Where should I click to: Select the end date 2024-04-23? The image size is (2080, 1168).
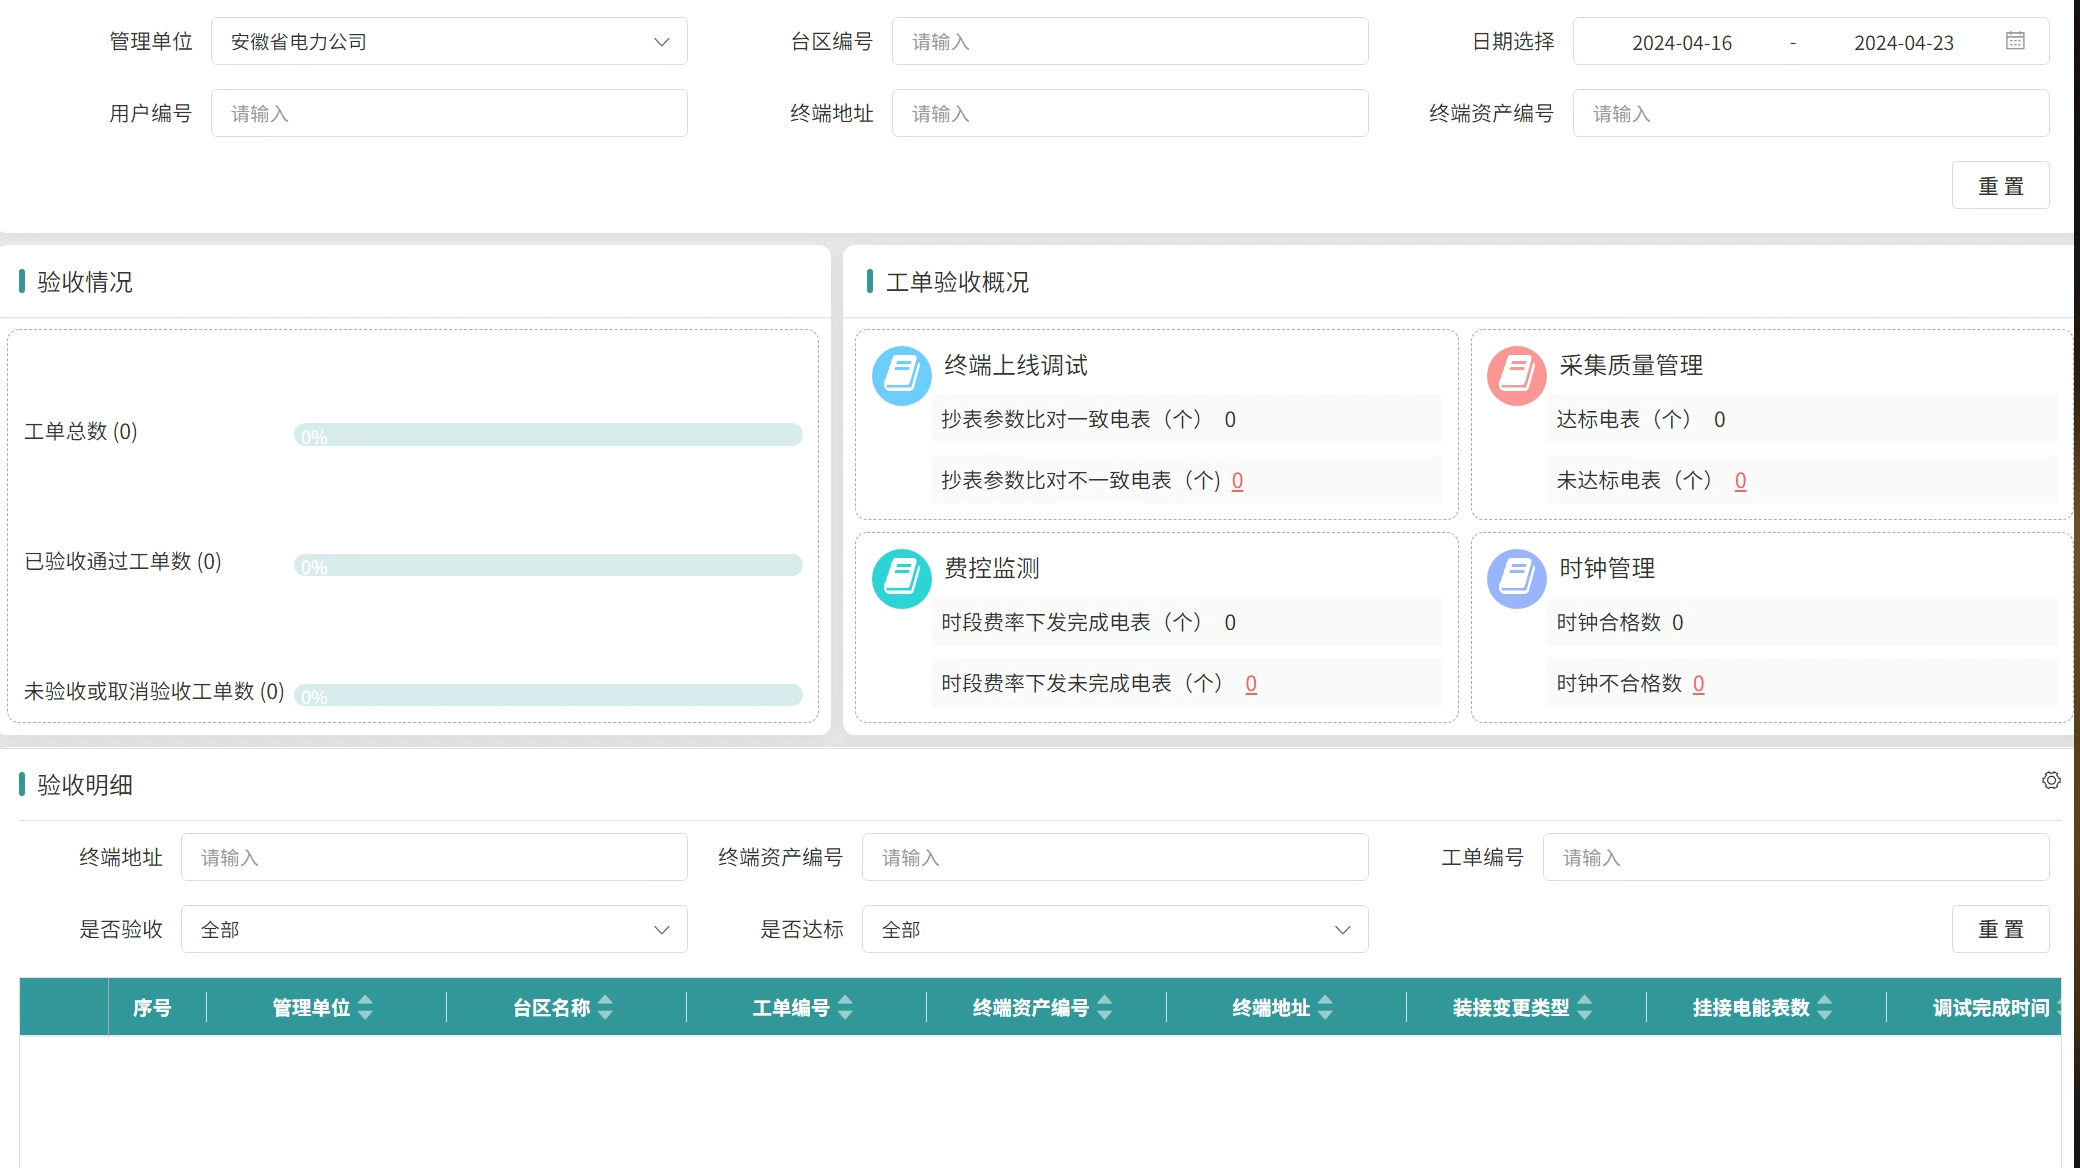pos(1903,42)
